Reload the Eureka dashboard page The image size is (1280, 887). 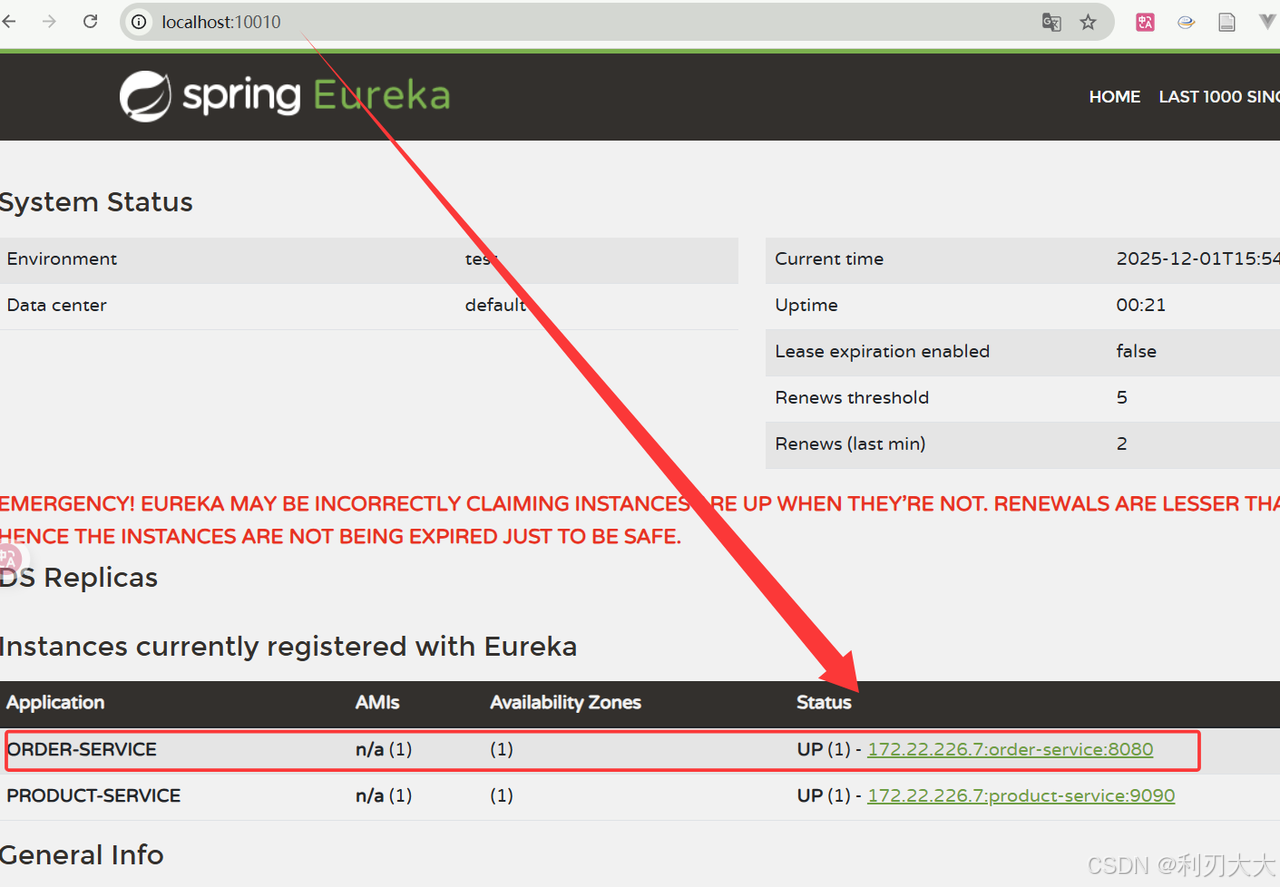coord(90,22)
